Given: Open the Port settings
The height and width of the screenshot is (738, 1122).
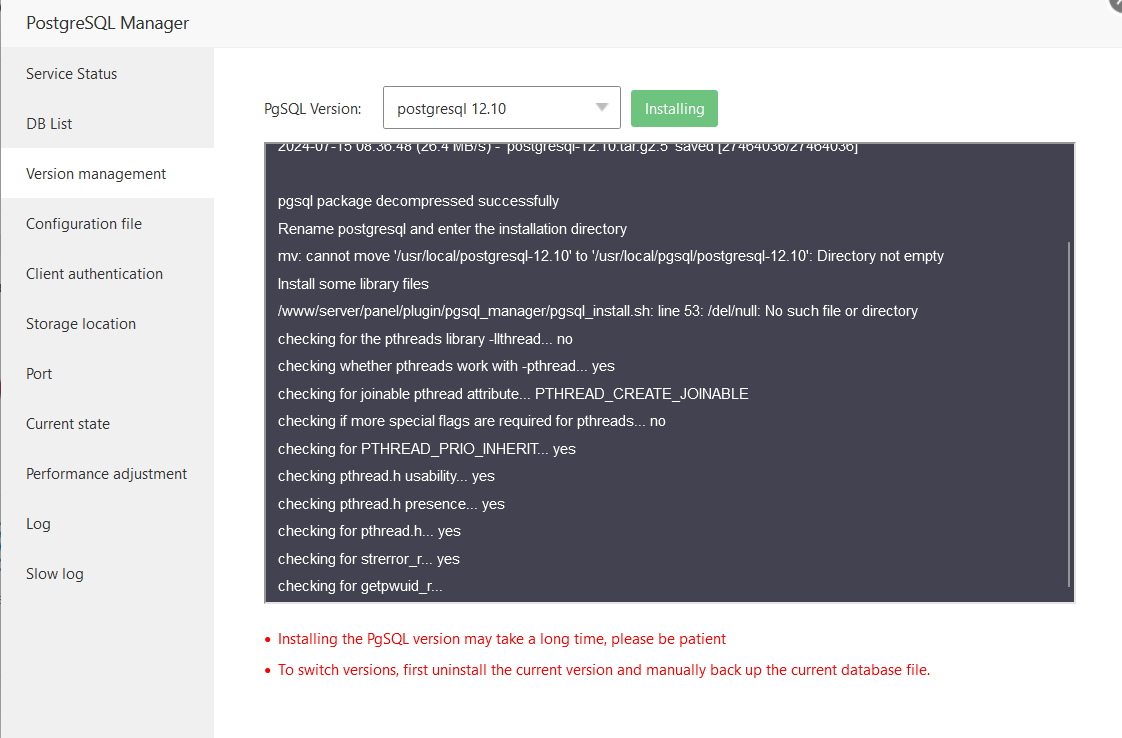Looking at the screenshot, I should [39, 373].
